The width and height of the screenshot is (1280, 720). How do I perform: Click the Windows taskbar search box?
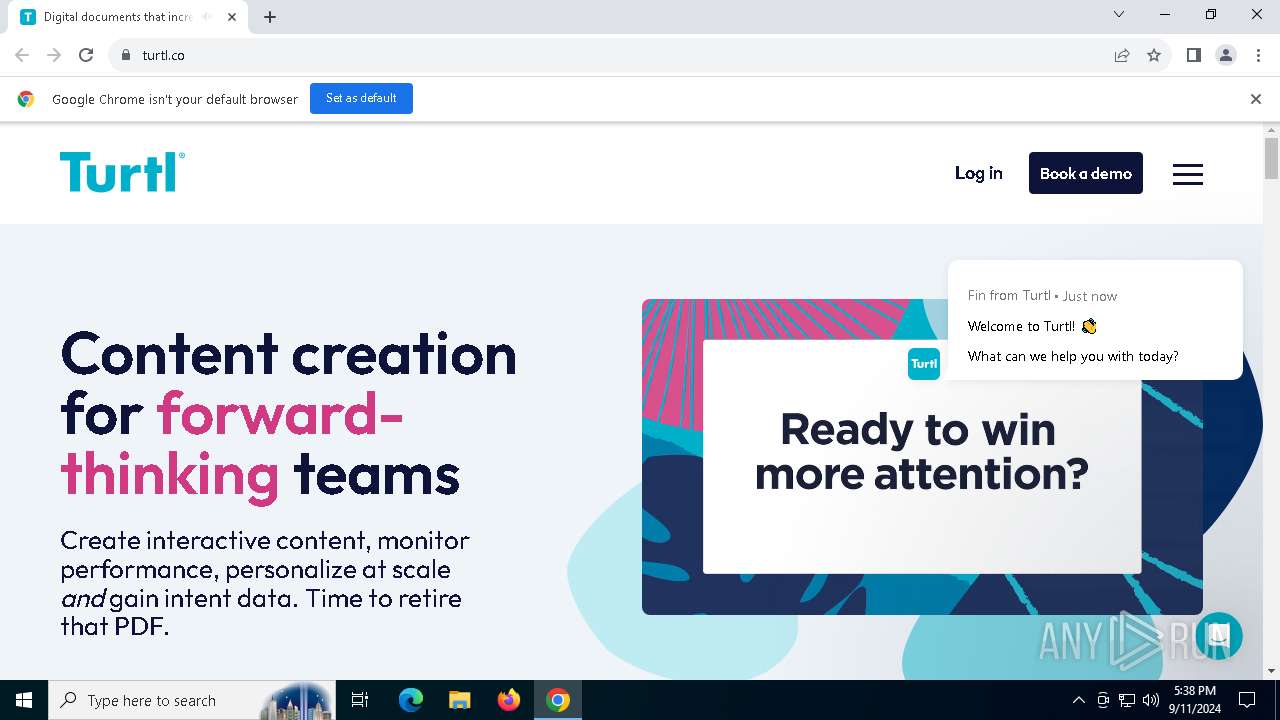pyautogui.click(x=191, y=700)
